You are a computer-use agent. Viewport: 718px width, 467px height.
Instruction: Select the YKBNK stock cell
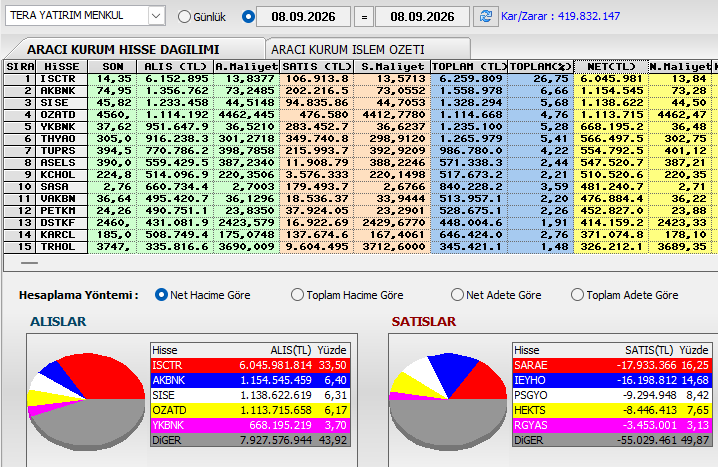coord(62,127)
